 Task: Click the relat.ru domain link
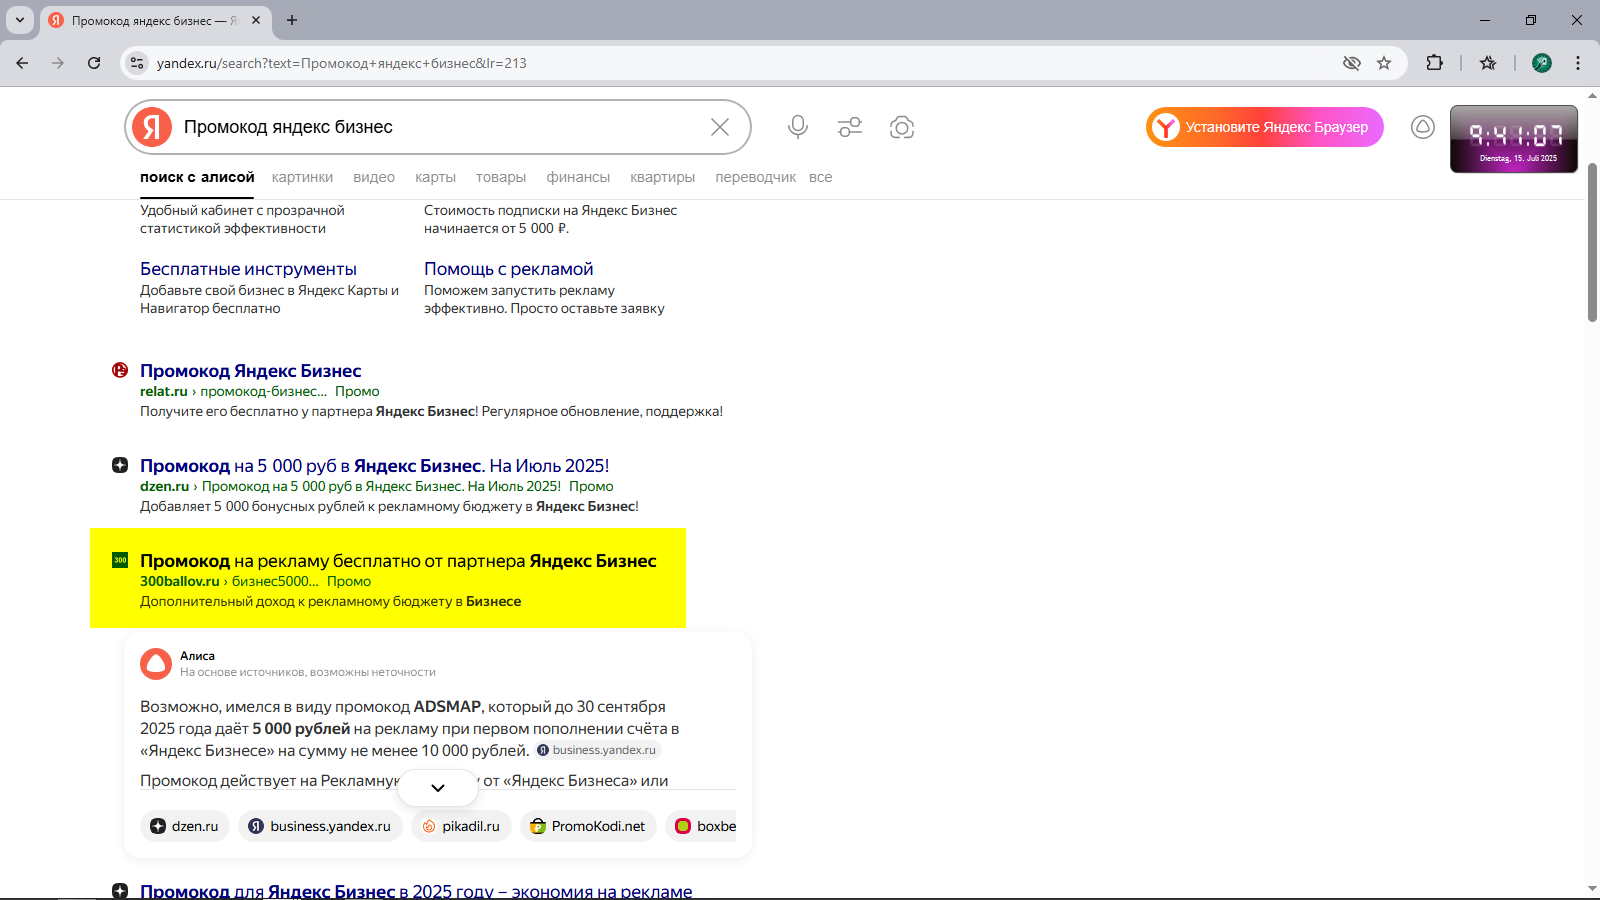tap(164, 391)
